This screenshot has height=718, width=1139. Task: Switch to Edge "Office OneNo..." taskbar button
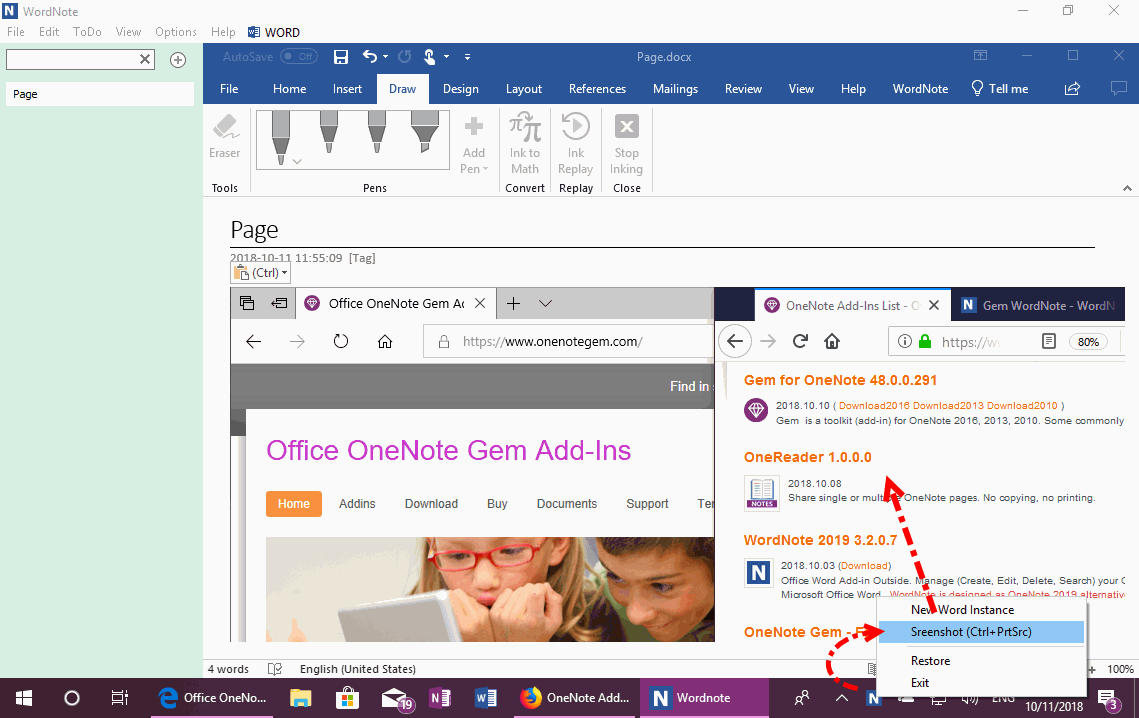[212, 698]
